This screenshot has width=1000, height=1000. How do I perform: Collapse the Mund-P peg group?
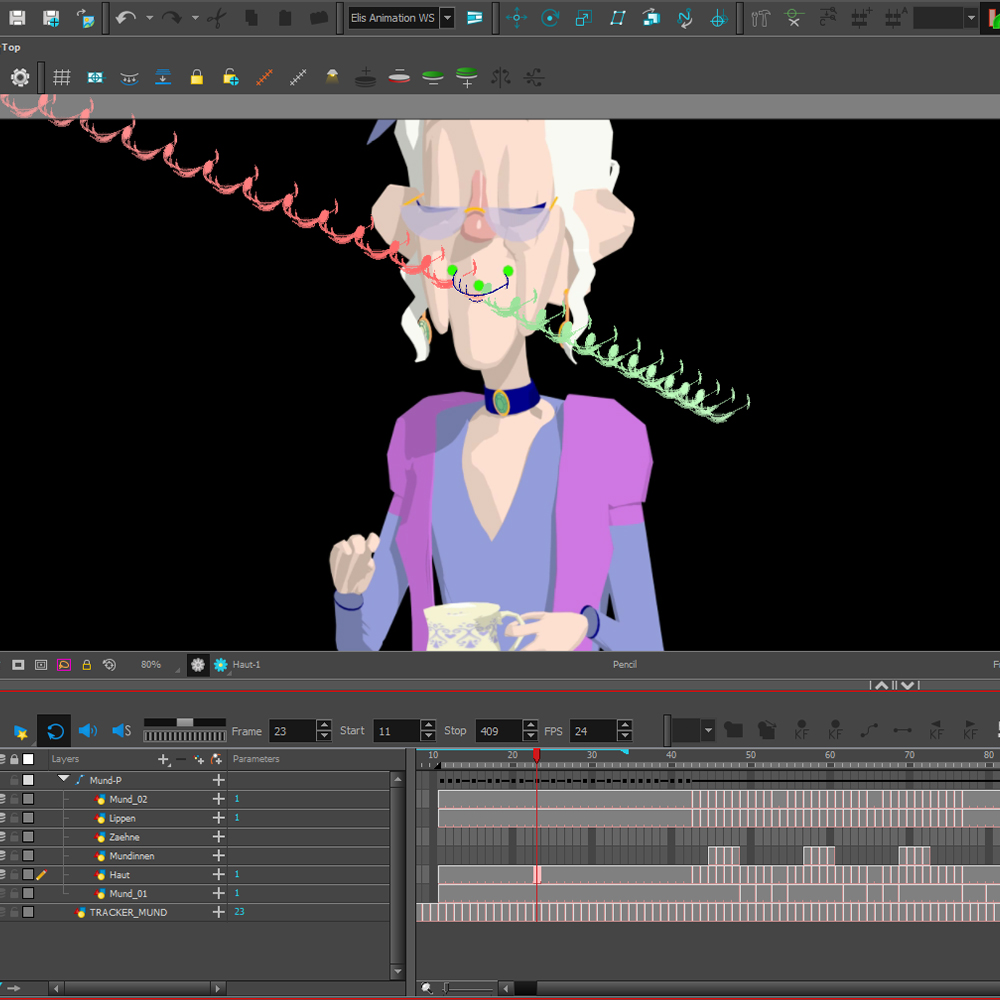tap(63, 779)
